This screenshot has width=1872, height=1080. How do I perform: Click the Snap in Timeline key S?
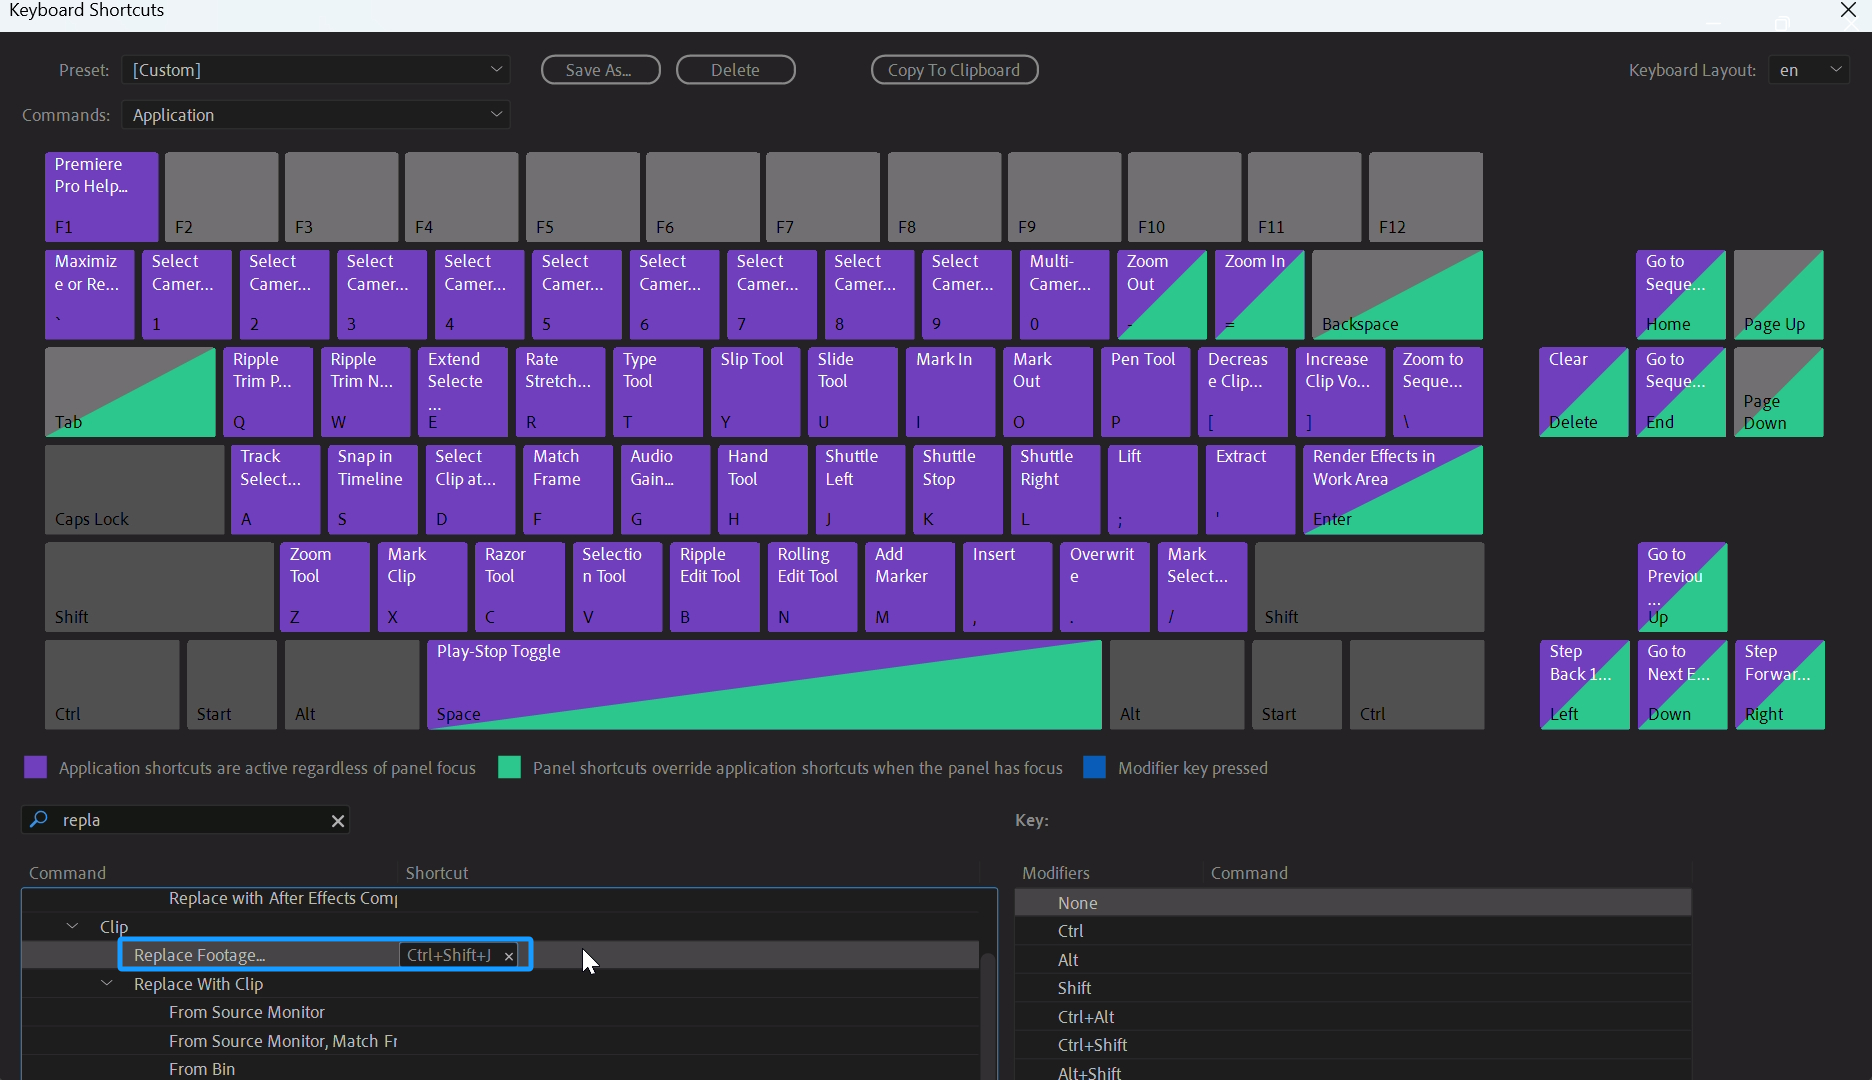coord(372,489)
